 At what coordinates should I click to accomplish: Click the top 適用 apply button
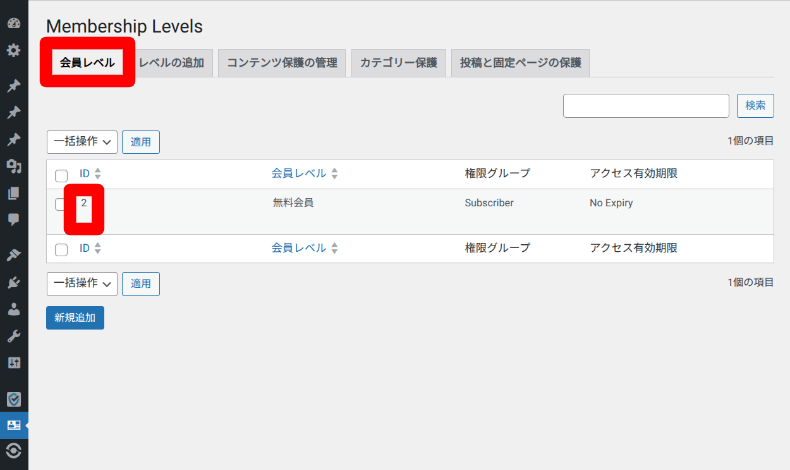pyautogui.click(x=141, y=142)
